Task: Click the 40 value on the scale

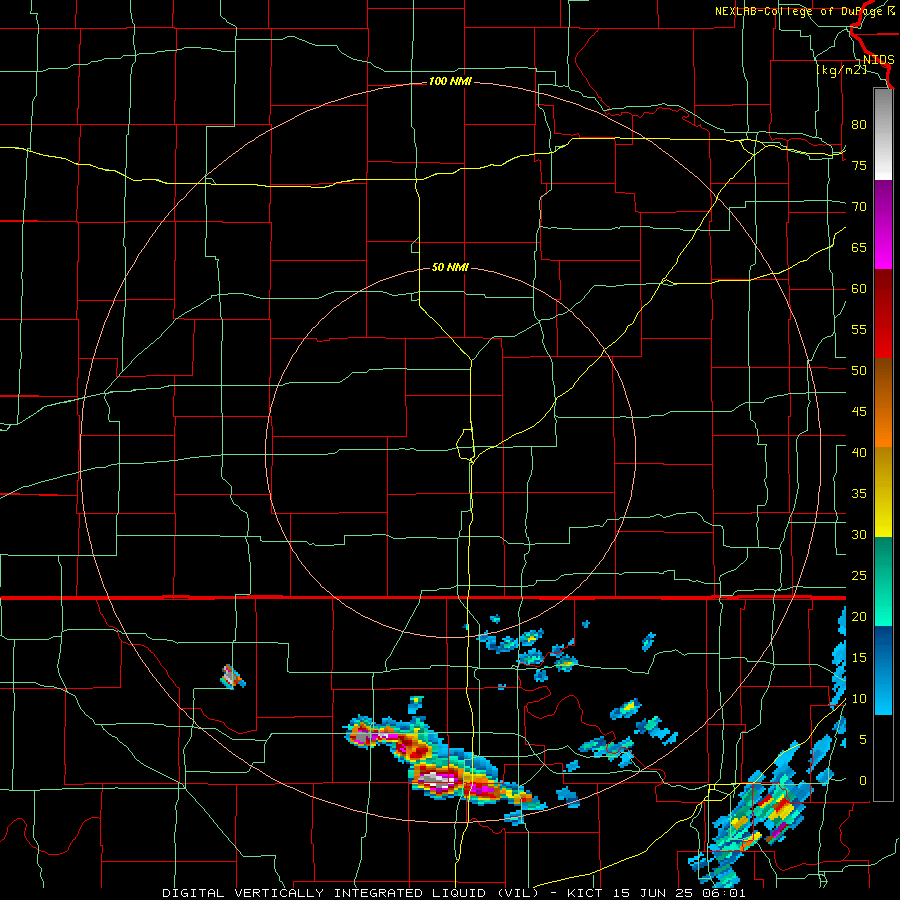Action: click(859, 453)
